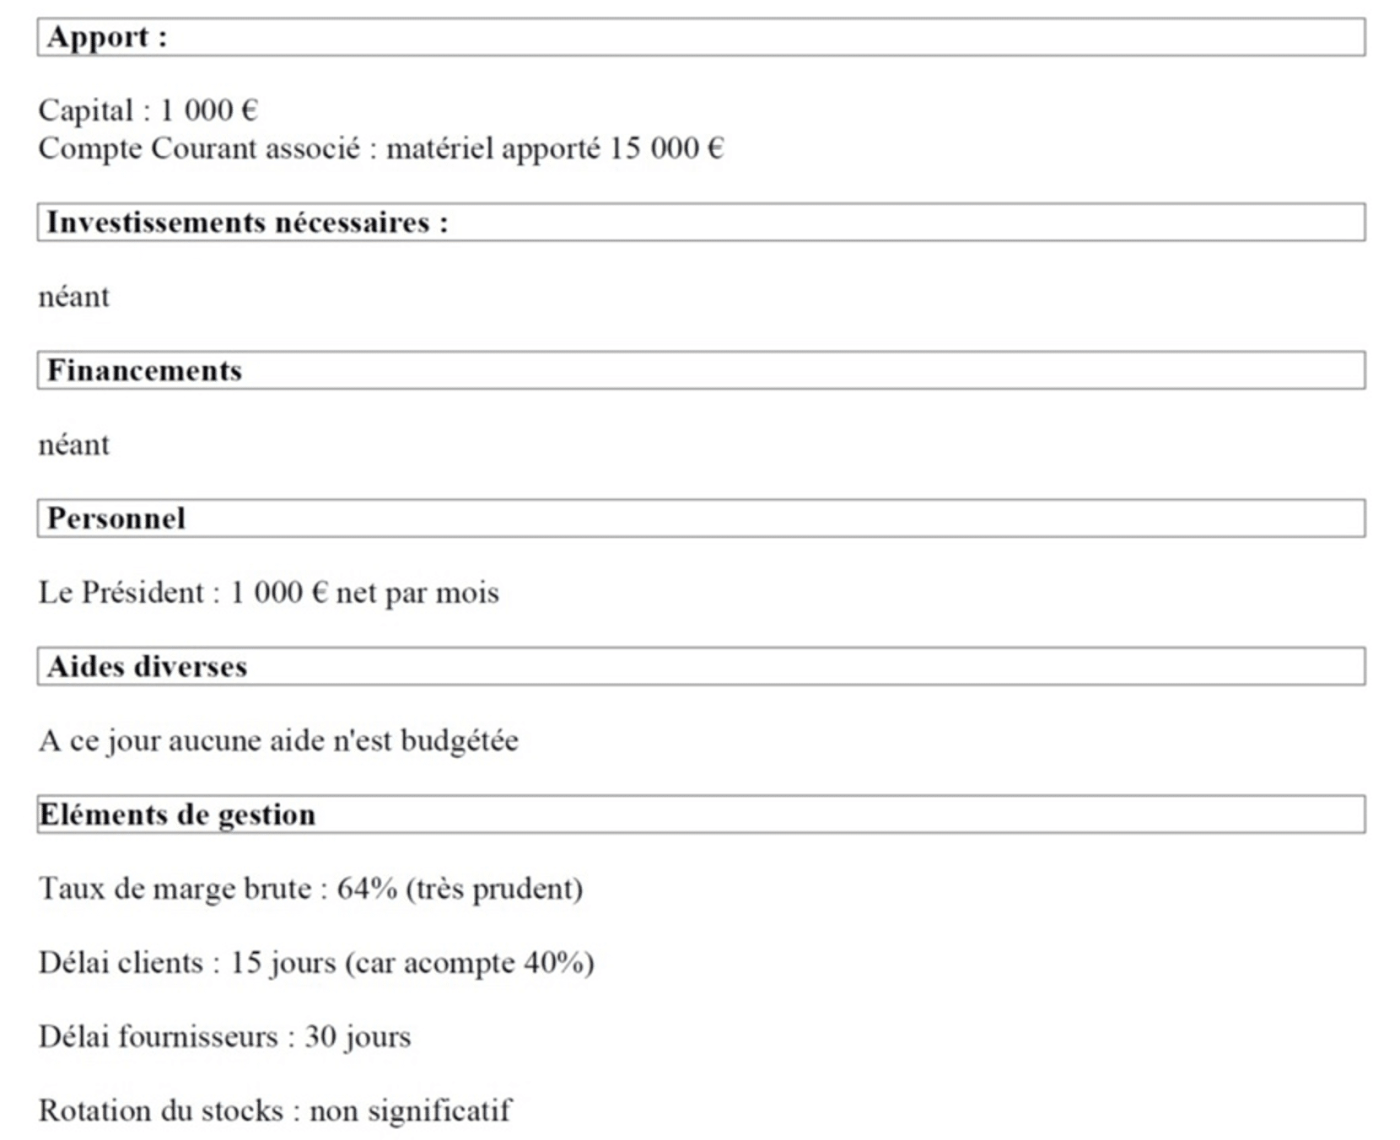Click the "Délai clients" label

(x=121, y=963)
